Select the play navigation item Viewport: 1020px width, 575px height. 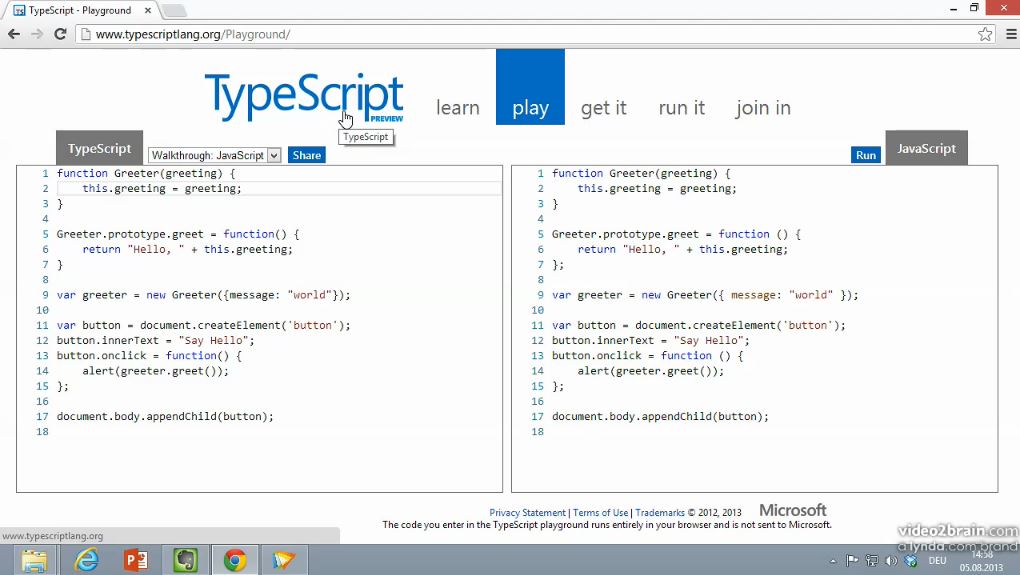tap(530, 87)
